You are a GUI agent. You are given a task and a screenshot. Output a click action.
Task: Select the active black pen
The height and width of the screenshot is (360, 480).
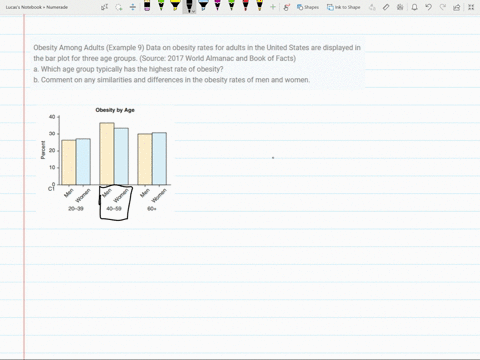coord(189,5)
